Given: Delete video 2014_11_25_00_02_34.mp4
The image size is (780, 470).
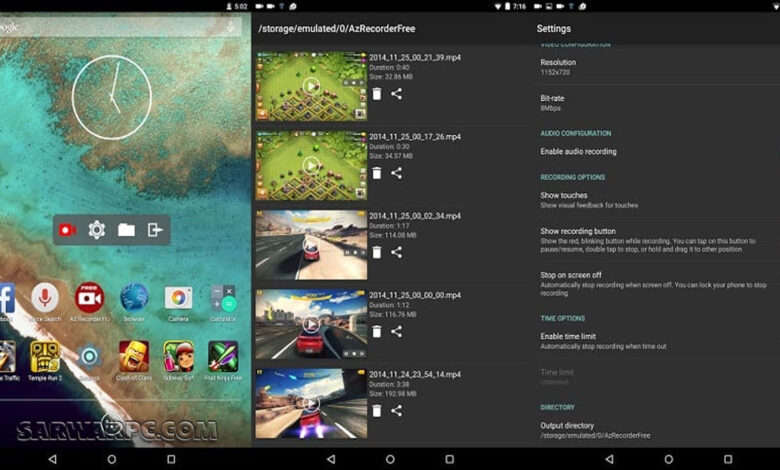Looking at the screenshot, I should click(x=377, y=252).
